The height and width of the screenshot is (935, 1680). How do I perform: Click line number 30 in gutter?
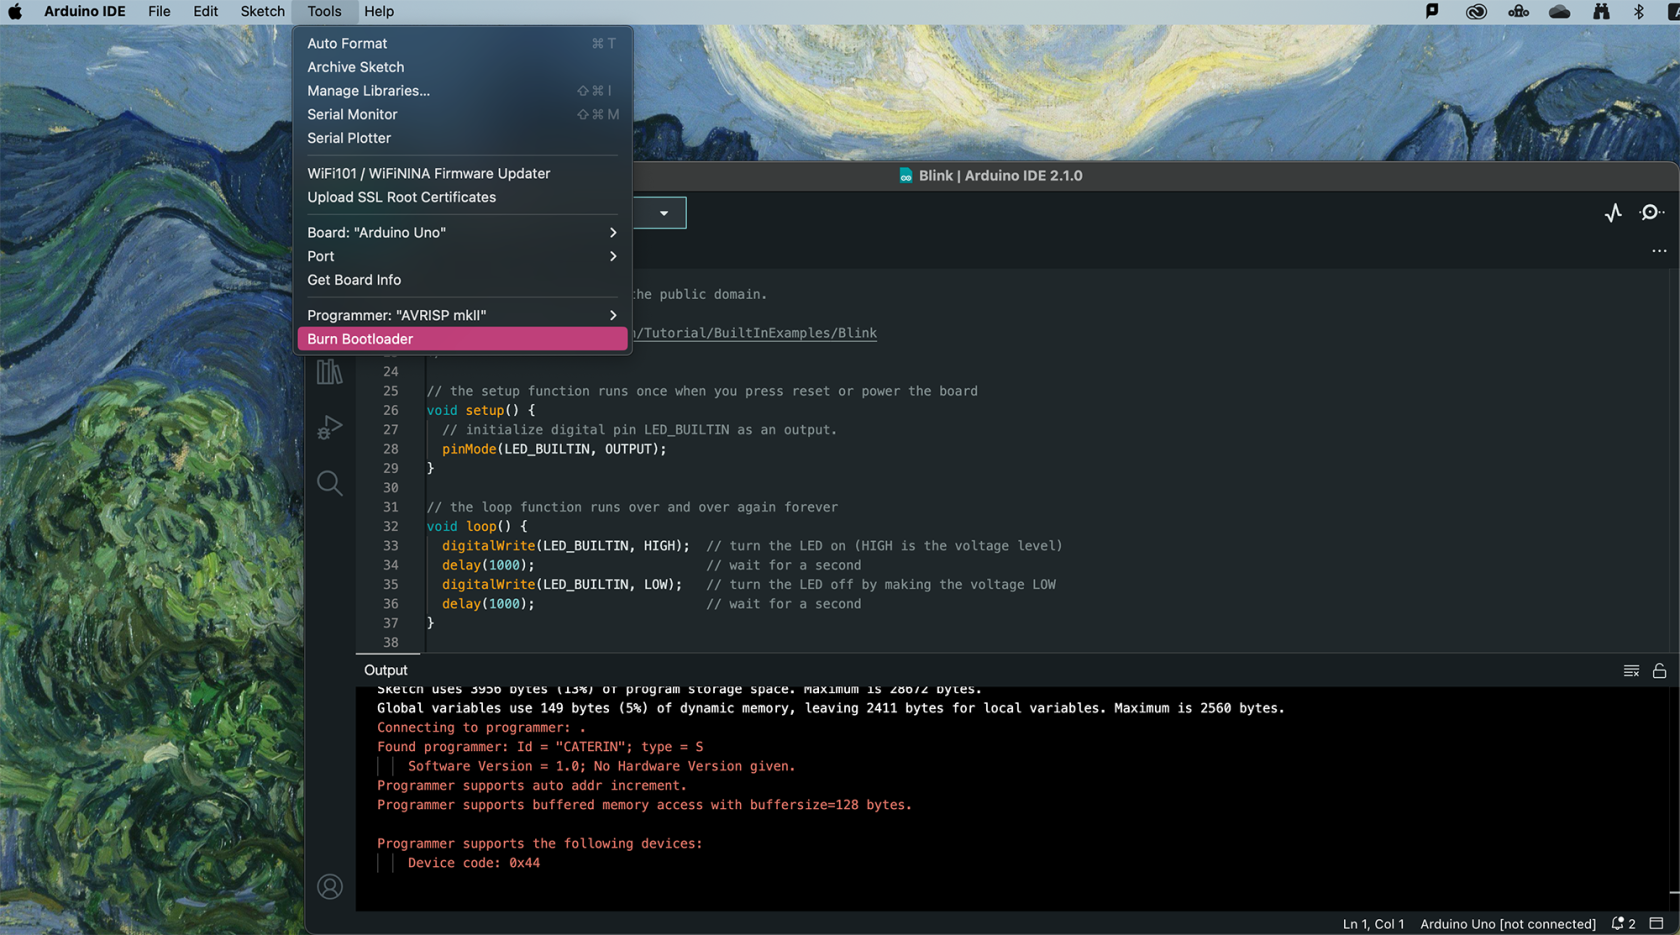tap(390, 488)
